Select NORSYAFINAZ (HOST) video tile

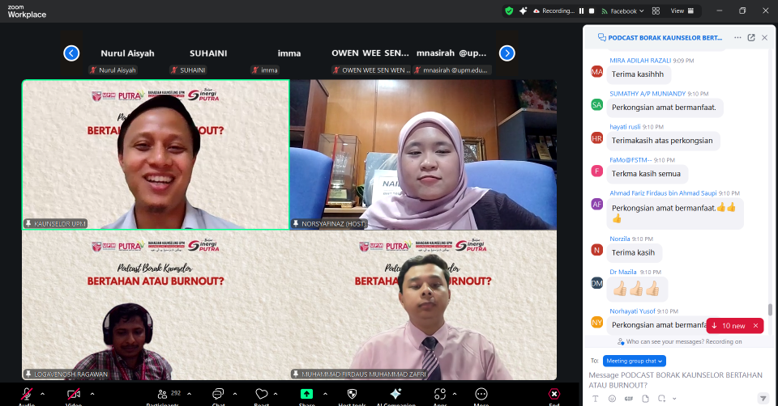(423, 155)
